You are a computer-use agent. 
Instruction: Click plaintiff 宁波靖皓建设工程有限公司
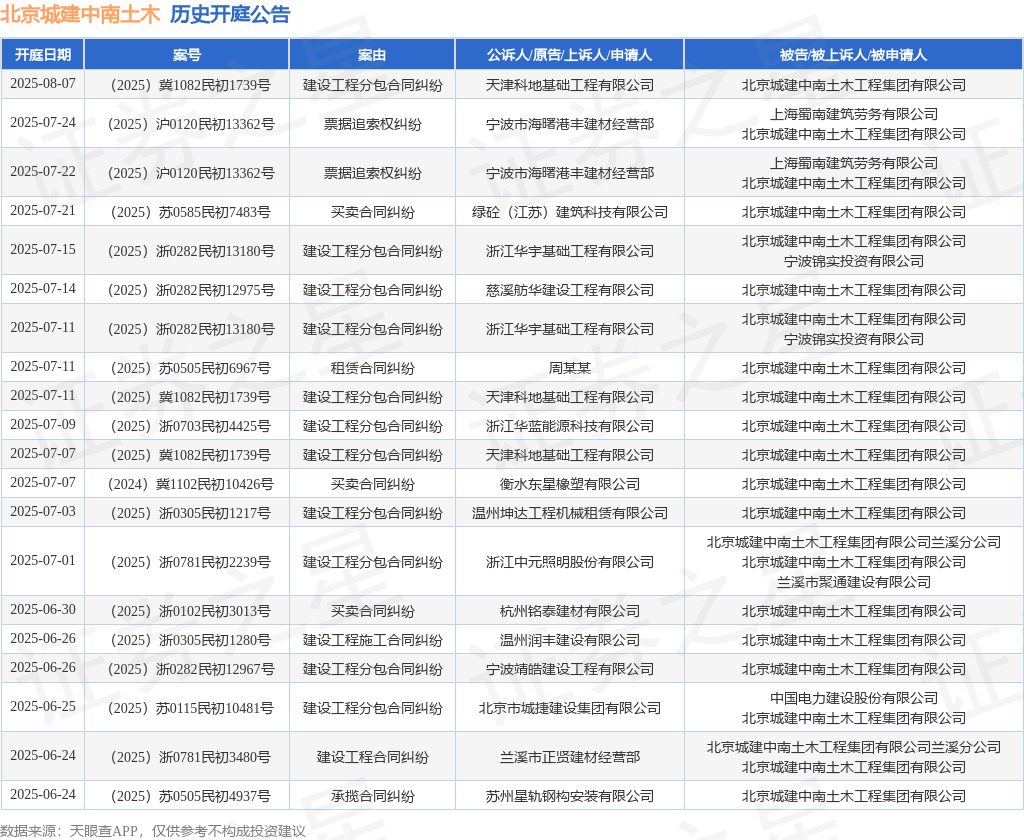[569, 670]
